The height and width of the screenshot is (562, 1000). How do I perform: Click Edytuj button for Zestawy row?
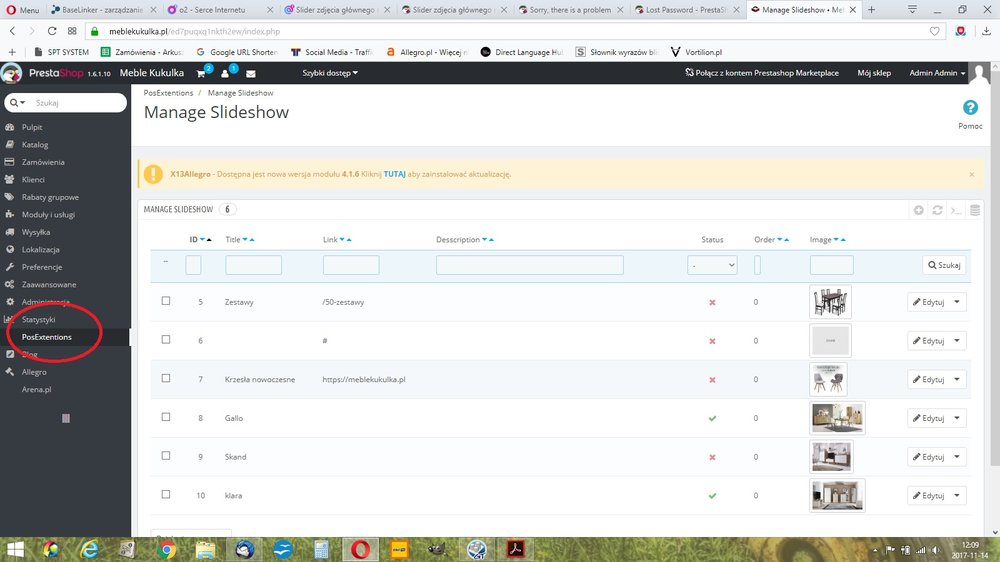[929, 302]
